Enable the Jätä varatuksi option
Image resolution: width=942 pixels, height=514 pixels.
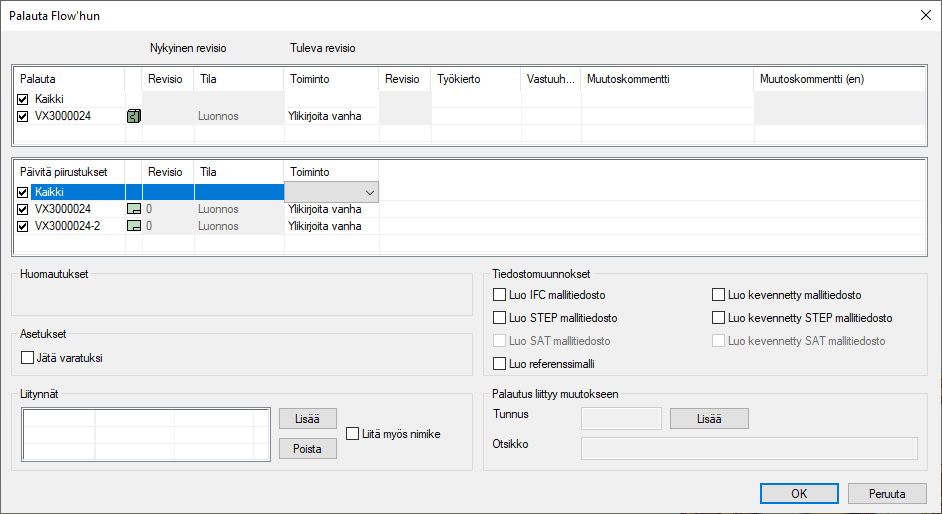point(28,357)
